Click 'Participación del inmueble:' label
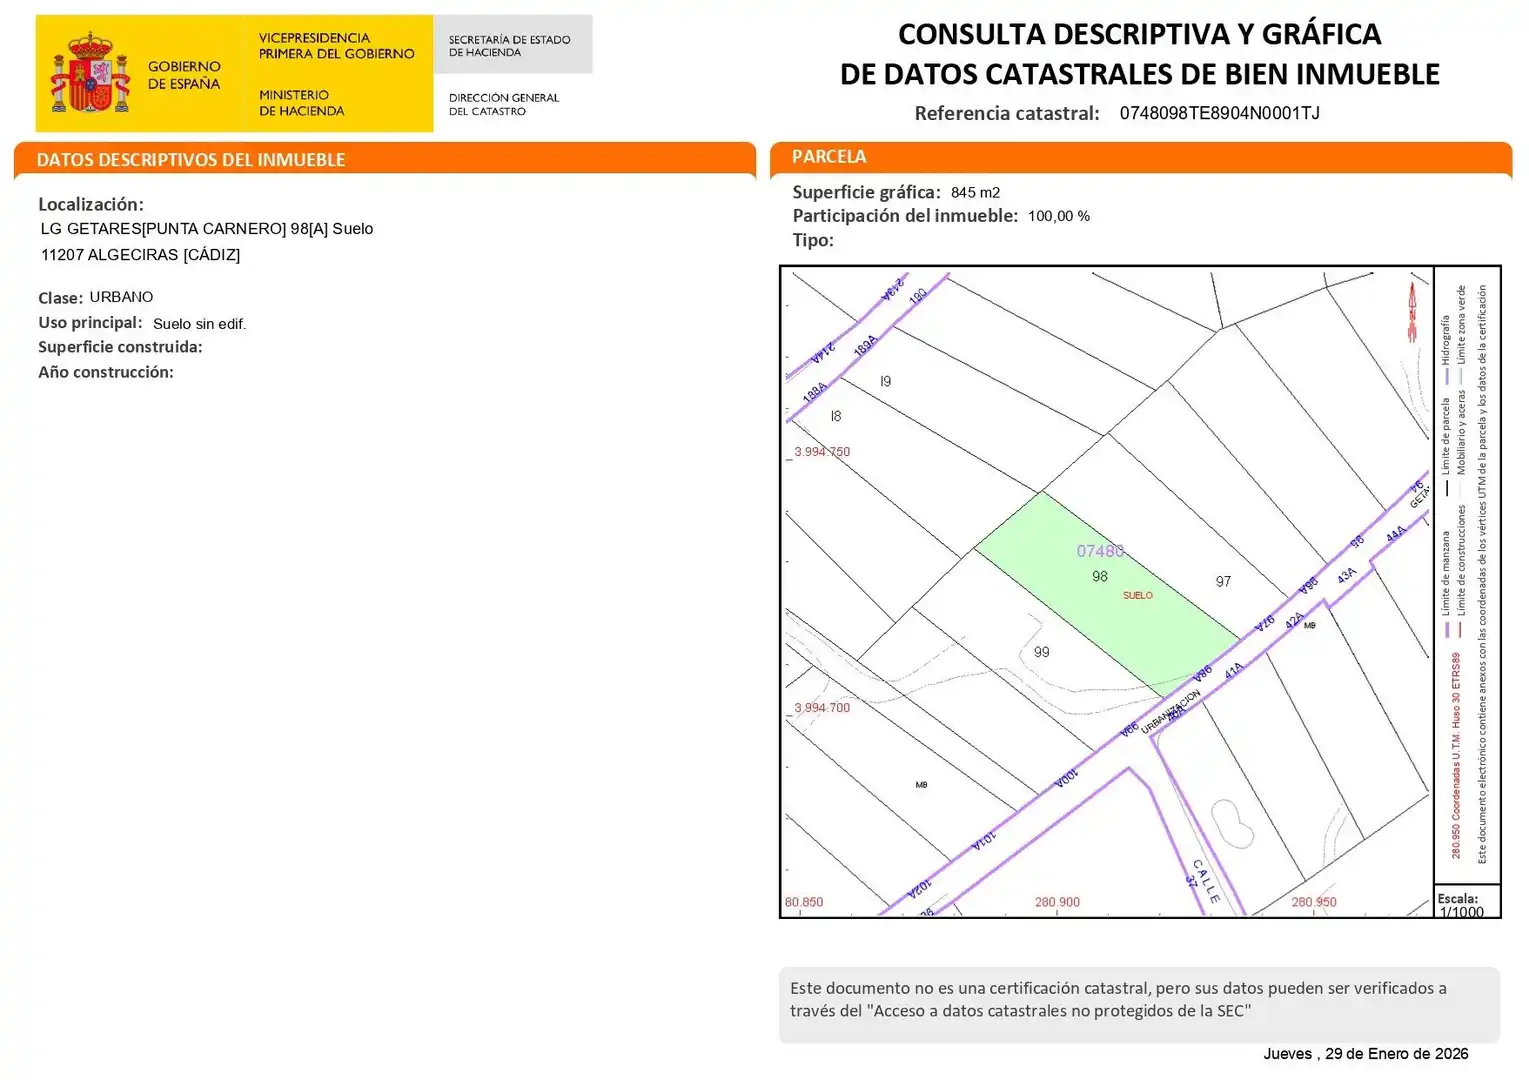Image resolution: width=1529 pixels, height=1080 pixels. point(905,216)
